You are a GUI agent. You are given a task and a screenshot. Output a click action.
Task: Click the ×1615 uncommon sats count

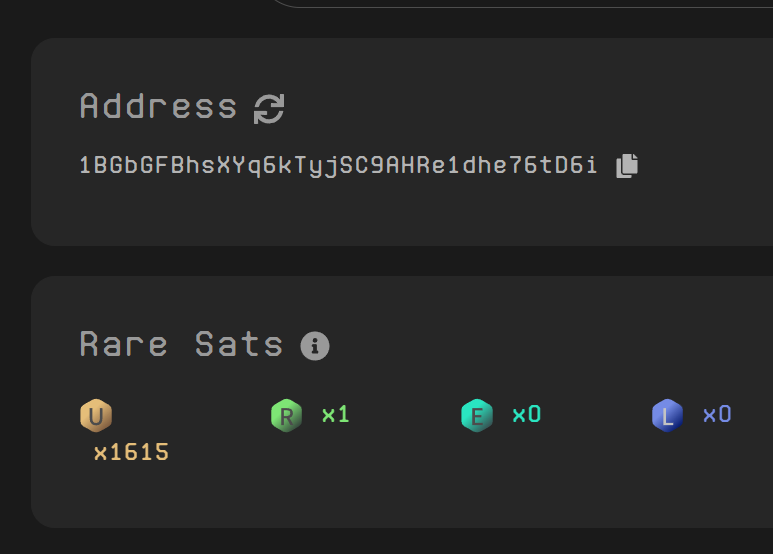coord(131,452)
